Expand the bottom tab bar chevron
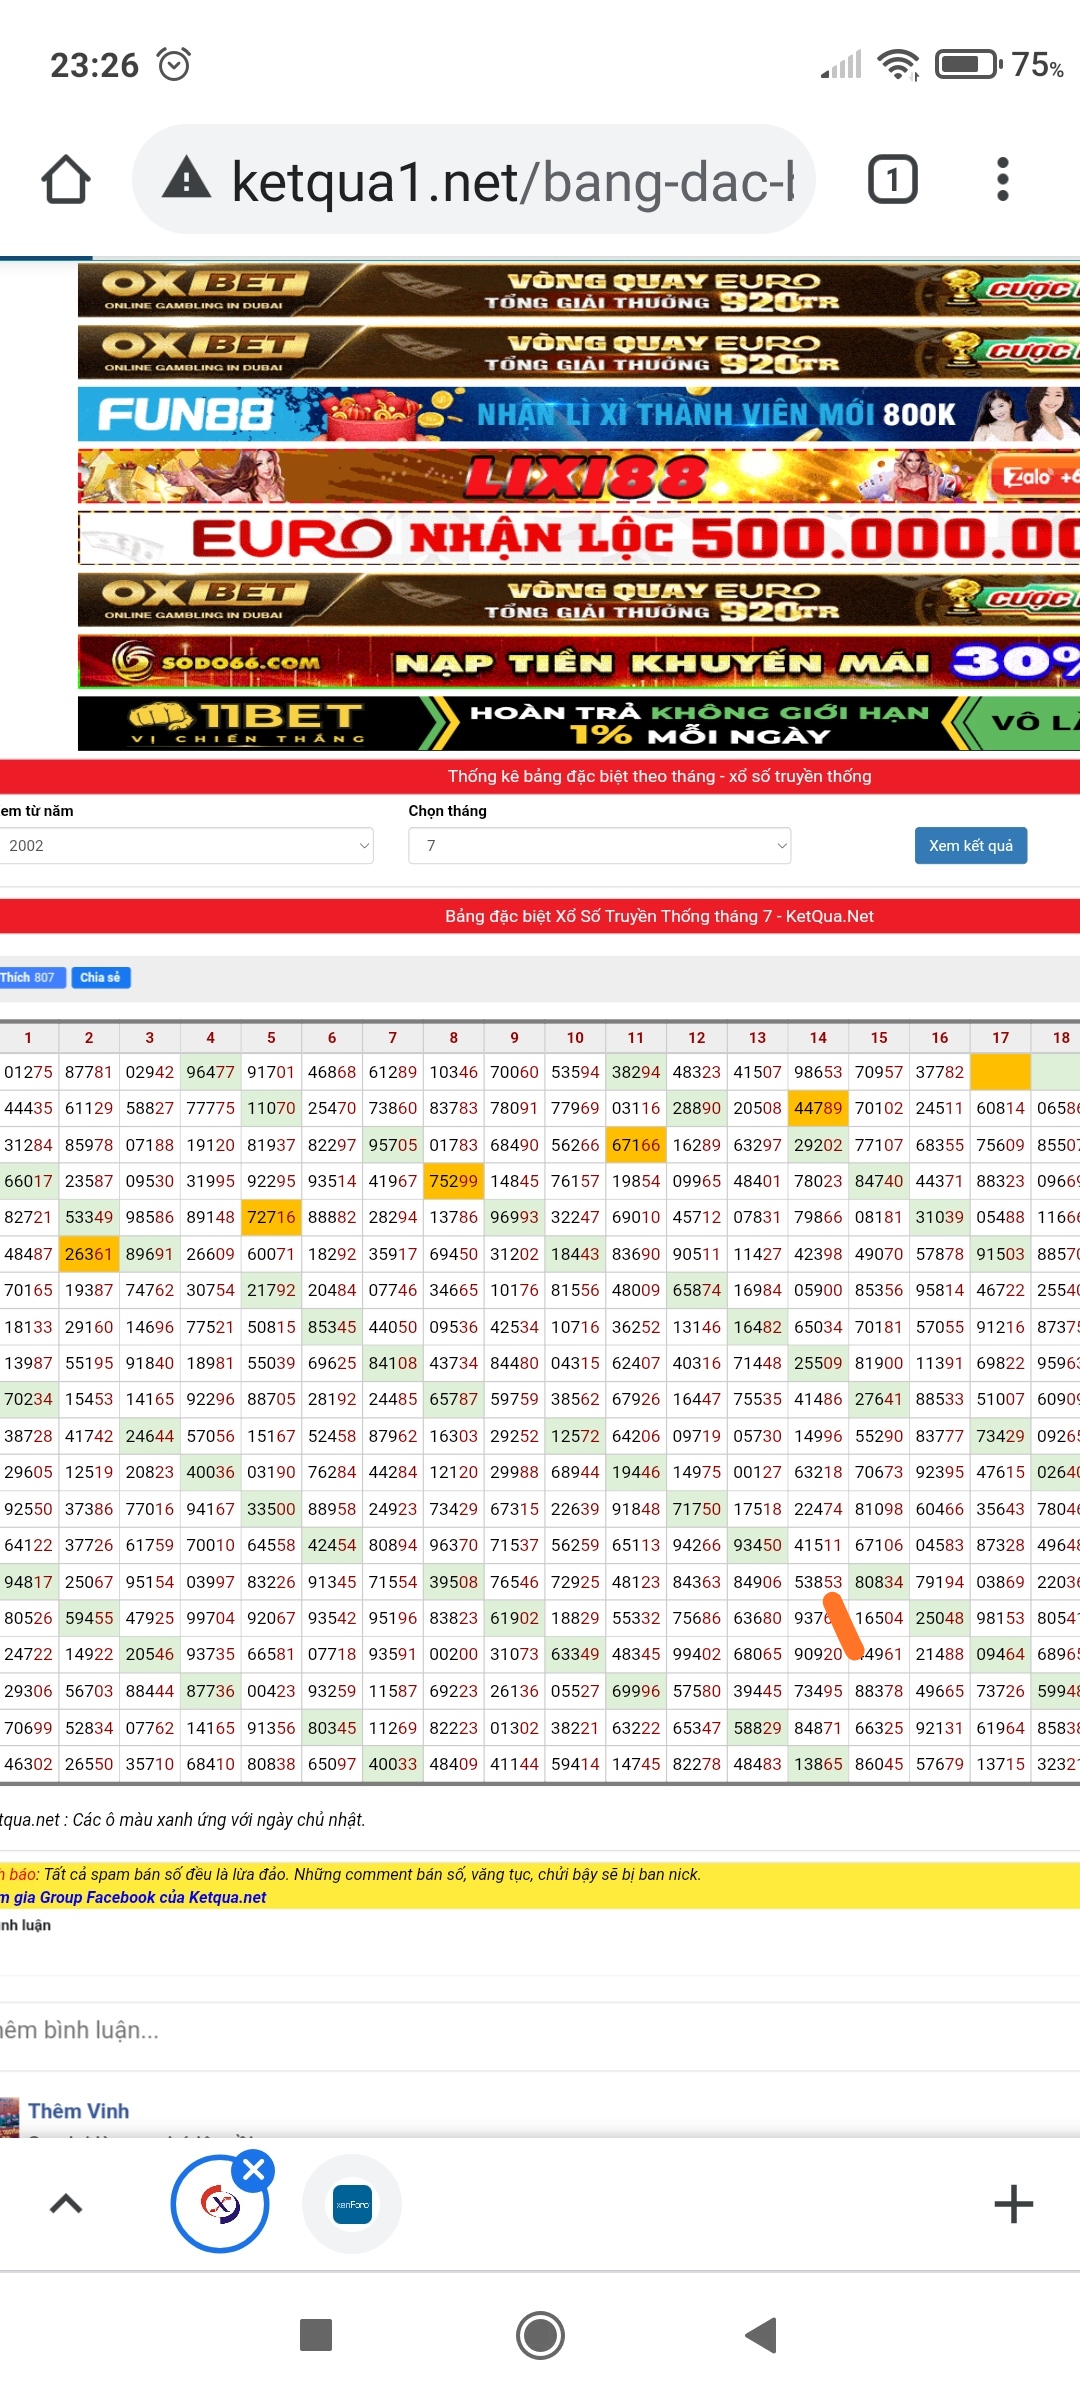The image size is (1080, 2400). [x=66, y=2204]
